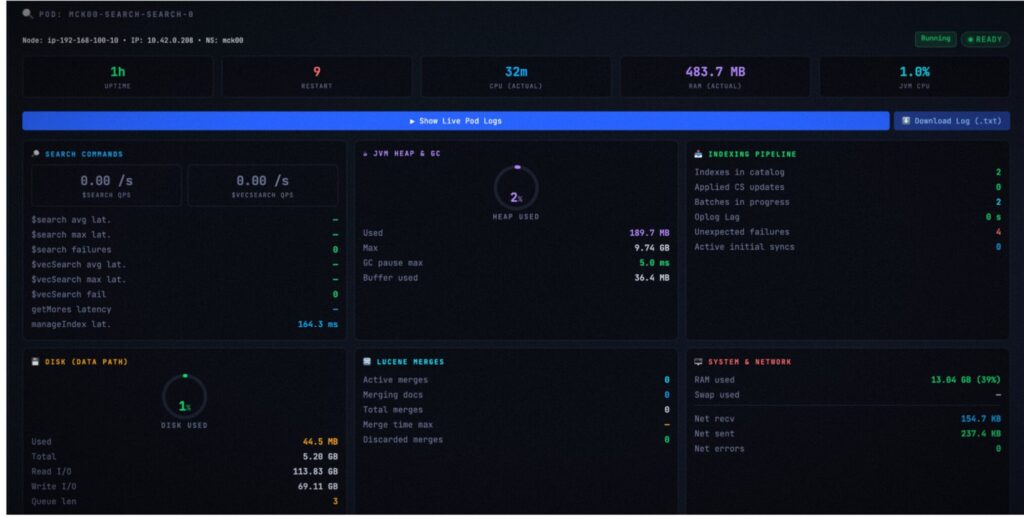Image resolution: width=1024 pixels, height=518 pixels.
Task: Expand the Show Live Pod Logs bar
Action: (x=455, y=121)
